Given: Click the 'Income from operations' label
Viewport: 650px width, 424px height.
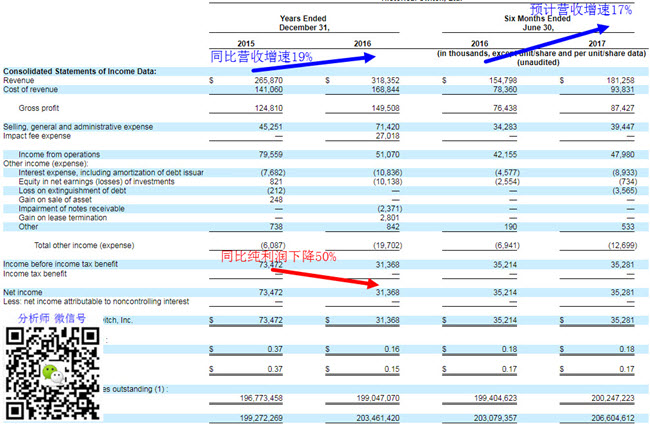Looking at the screenshot, I should point(59,155).
